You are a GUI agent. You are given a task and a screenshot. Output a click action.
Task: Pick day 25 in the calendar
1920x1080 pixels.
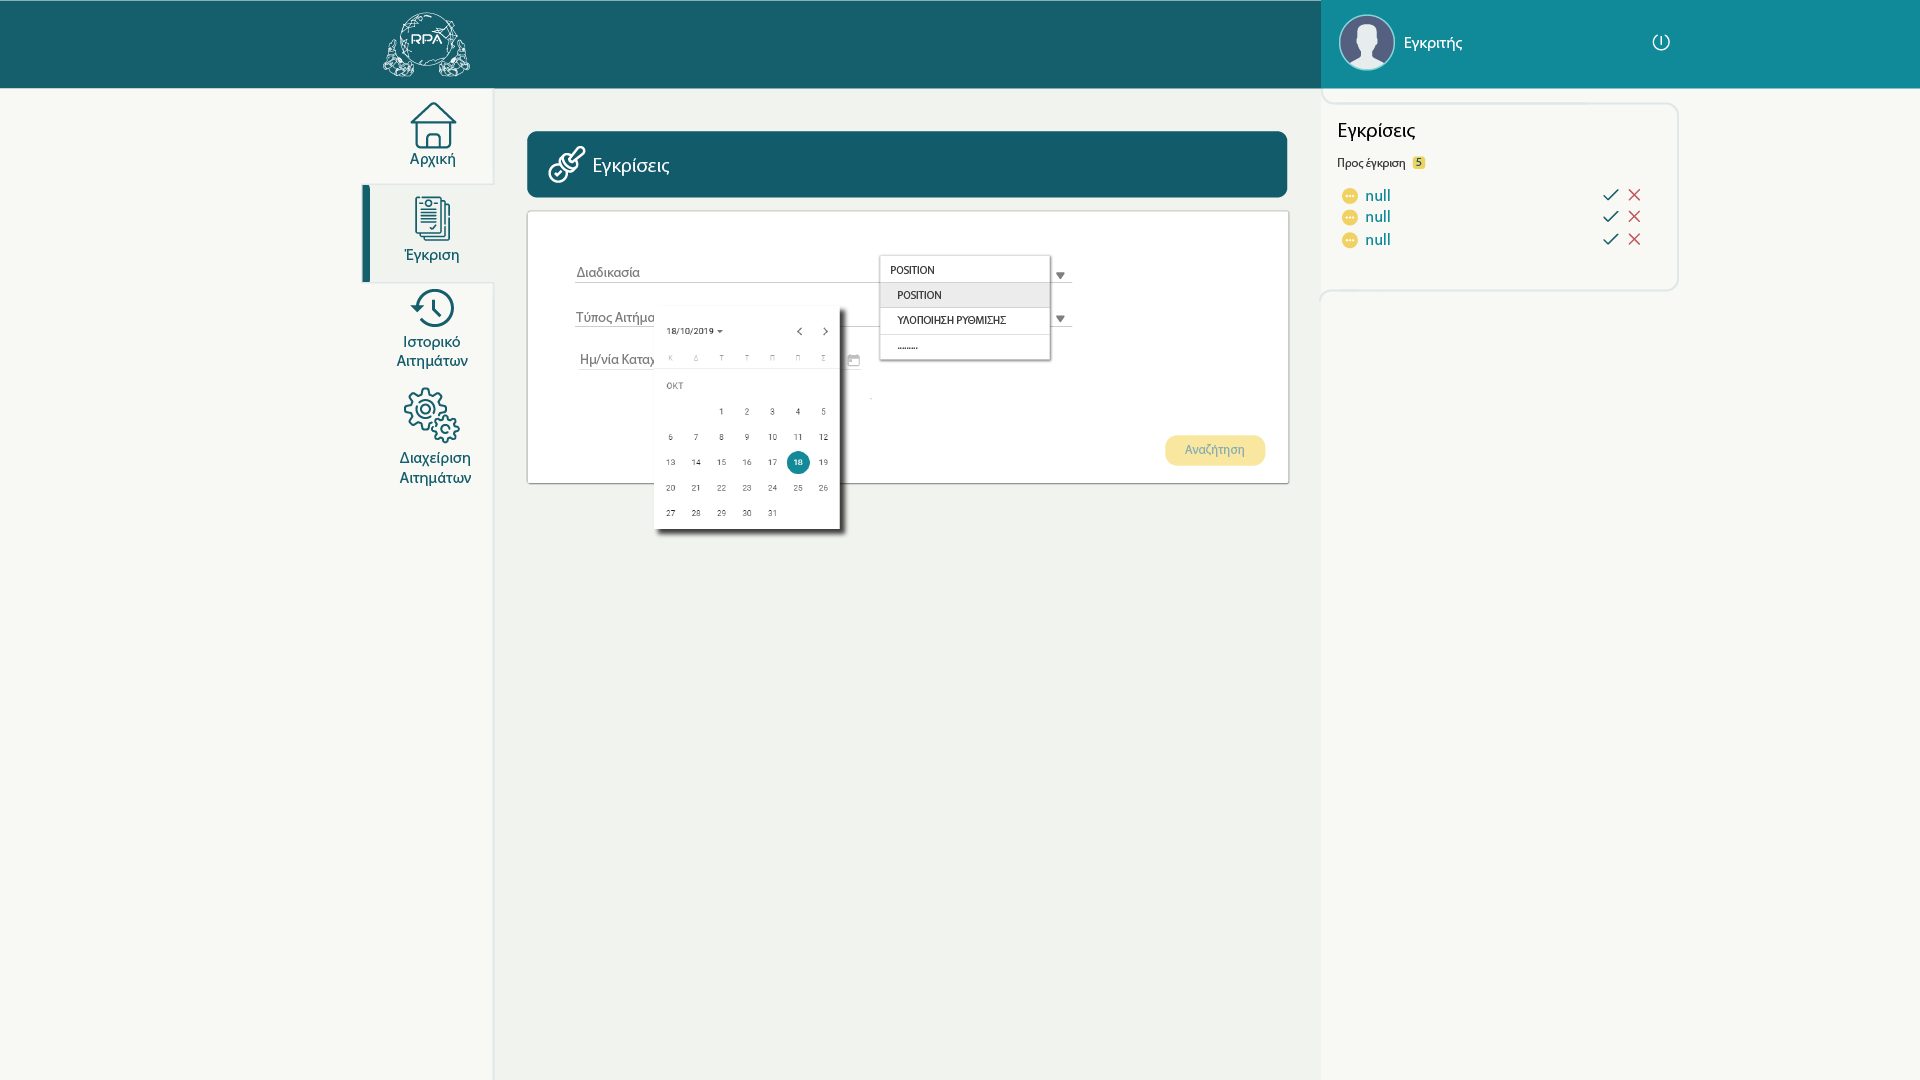[x=797, y=488]
